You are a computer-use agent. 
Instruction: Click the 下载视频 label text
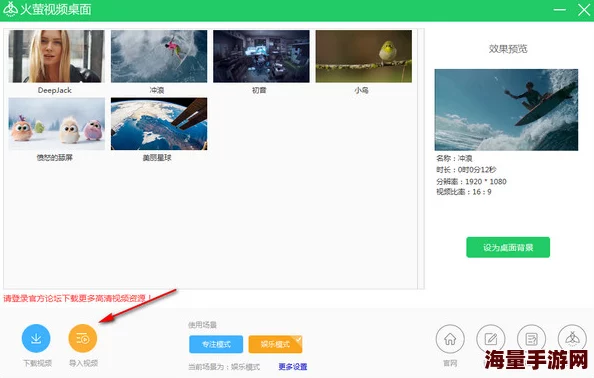pos(38,363)
